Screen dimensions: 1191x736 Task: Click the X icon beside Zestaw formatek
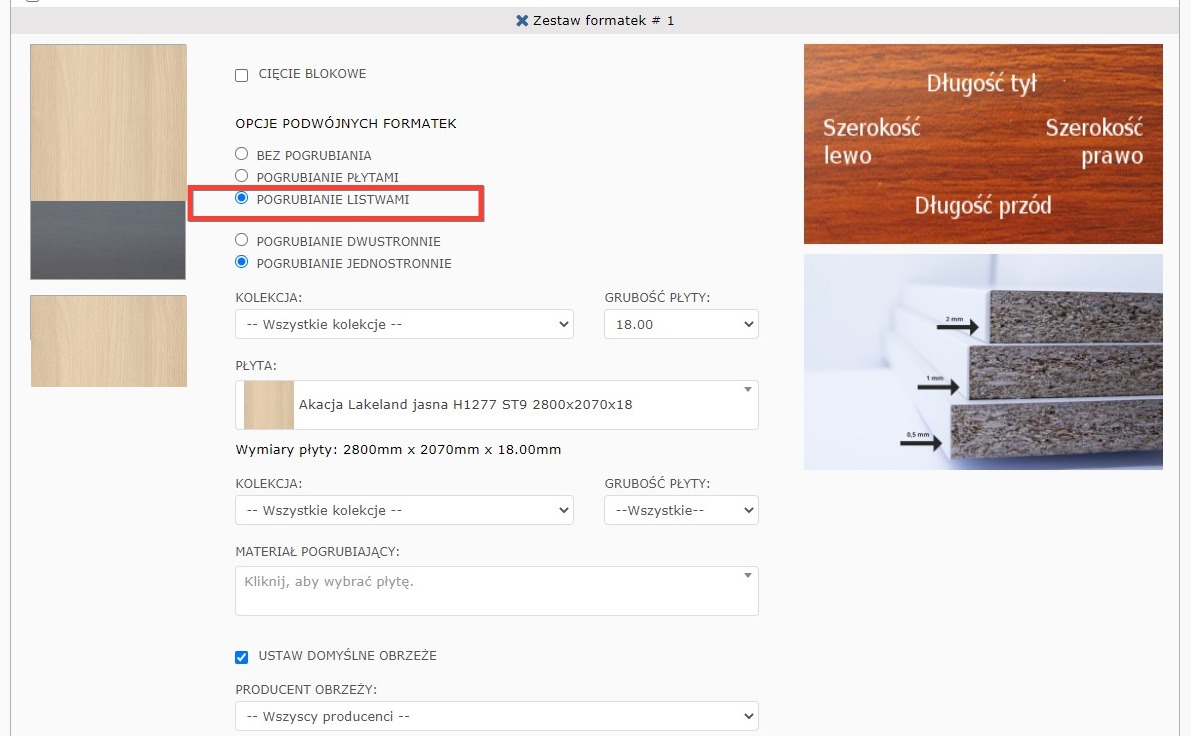[521, 20]
